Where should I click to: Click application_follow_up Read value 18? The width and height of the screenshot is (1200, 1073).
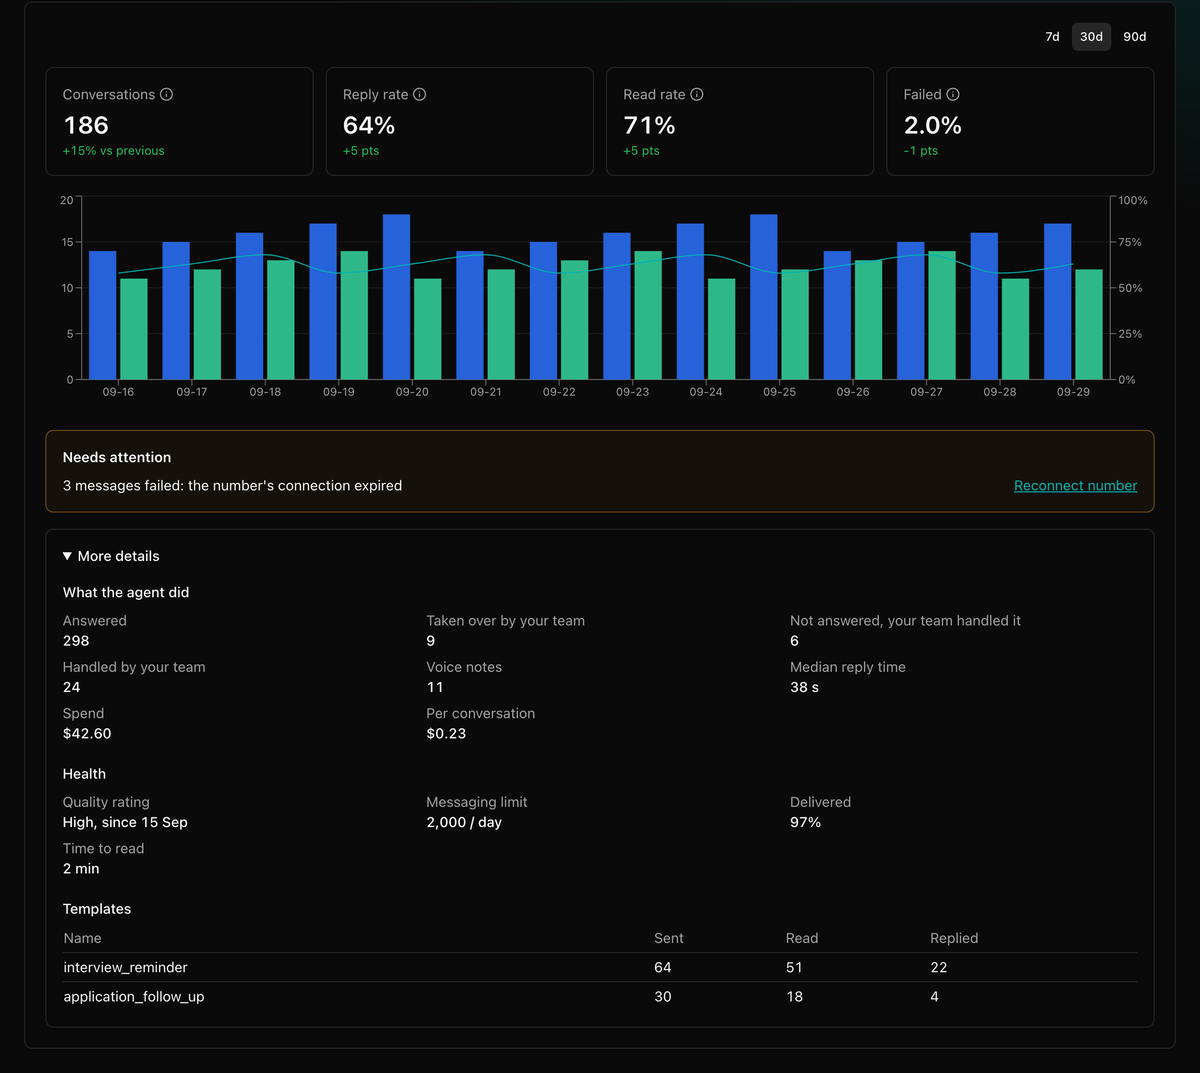click(795, 997)
